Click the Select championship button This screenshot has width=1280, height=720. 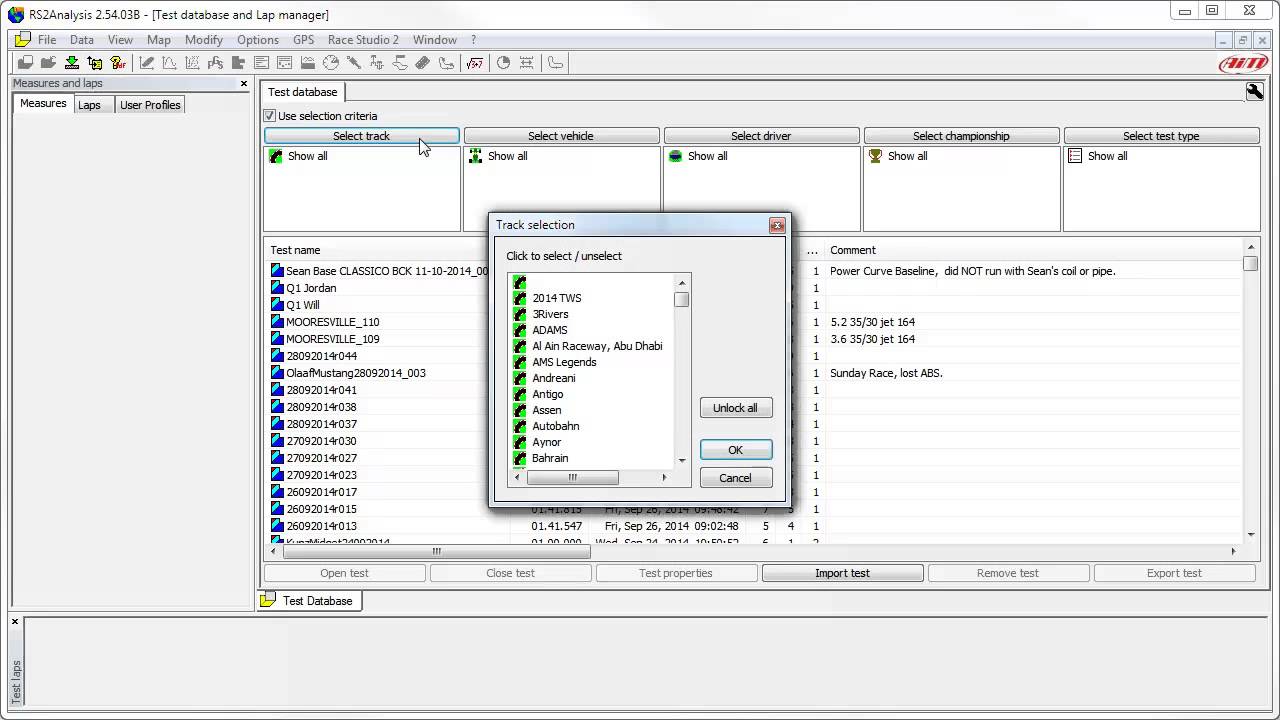[961, 136]
